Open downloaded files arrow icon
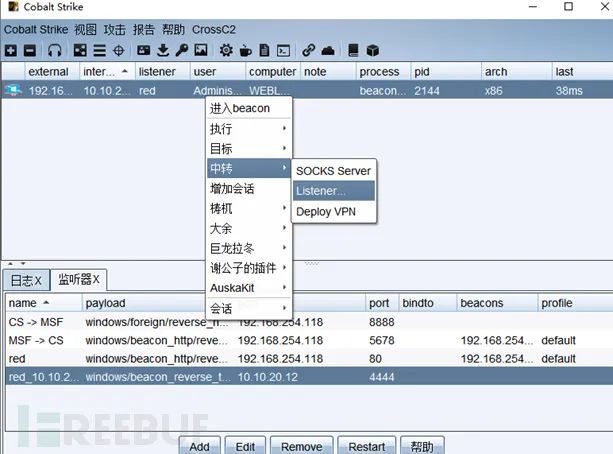Viewport: 613px width, 454px height. click(x=163, y=50)
